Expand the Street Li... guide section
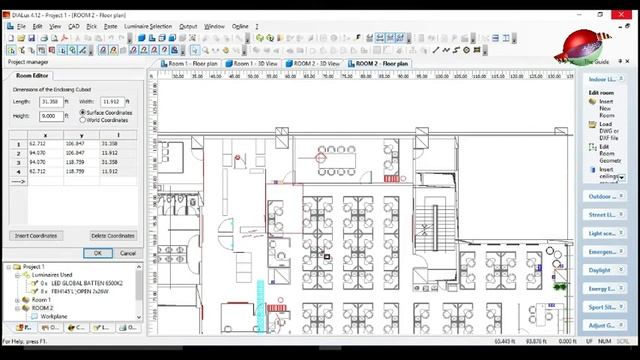This screenshot has width=640, height=360. [x=621, y=215]
